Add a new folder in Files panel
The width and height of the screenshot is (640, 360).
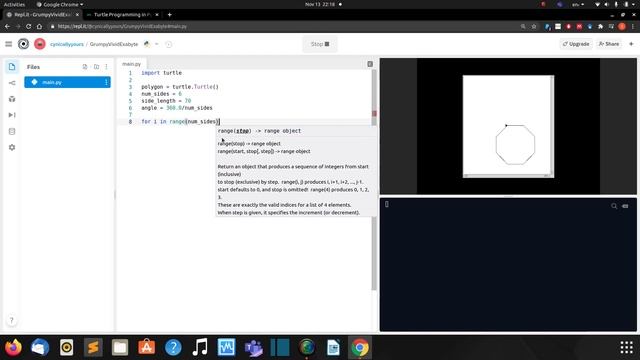(x=96, y=67)
